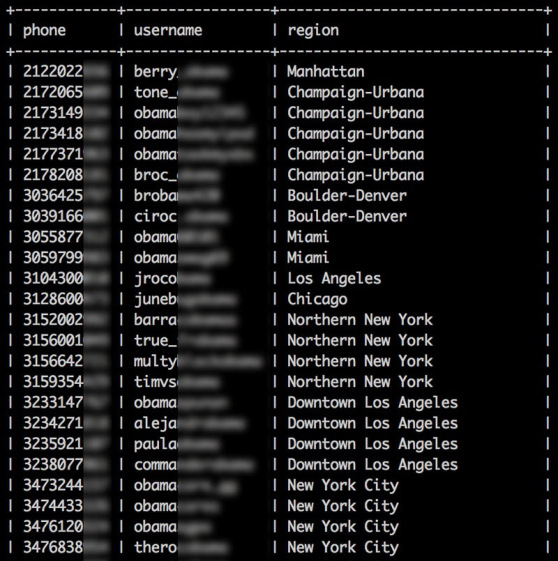Select the username starting with aleja

click(x=190, y=424)
